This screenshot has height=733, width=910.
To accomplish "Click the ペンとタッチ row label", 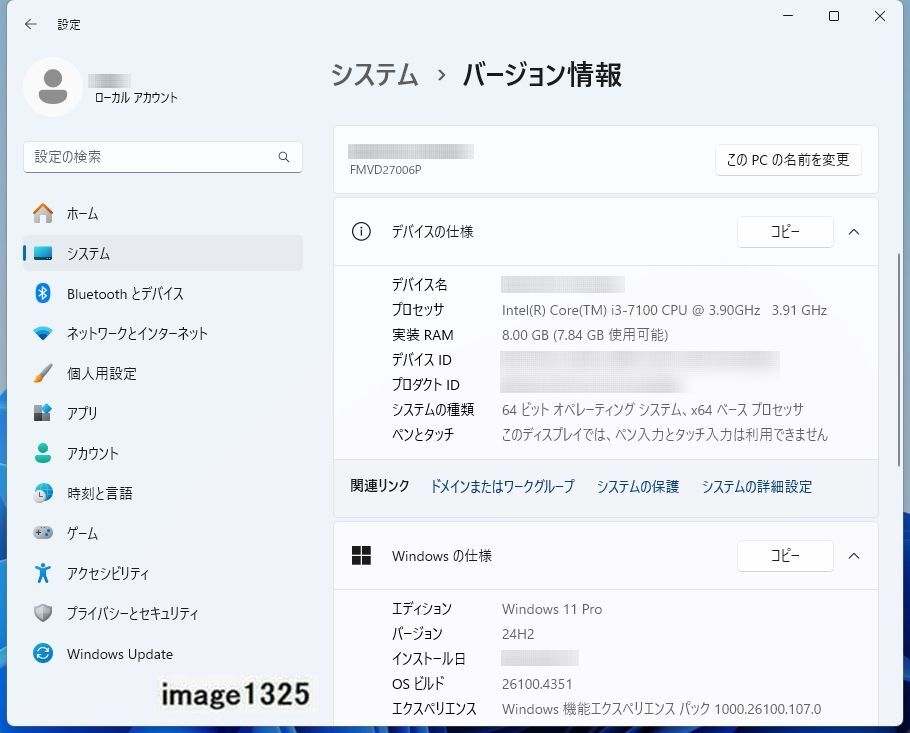I will 422,434.
